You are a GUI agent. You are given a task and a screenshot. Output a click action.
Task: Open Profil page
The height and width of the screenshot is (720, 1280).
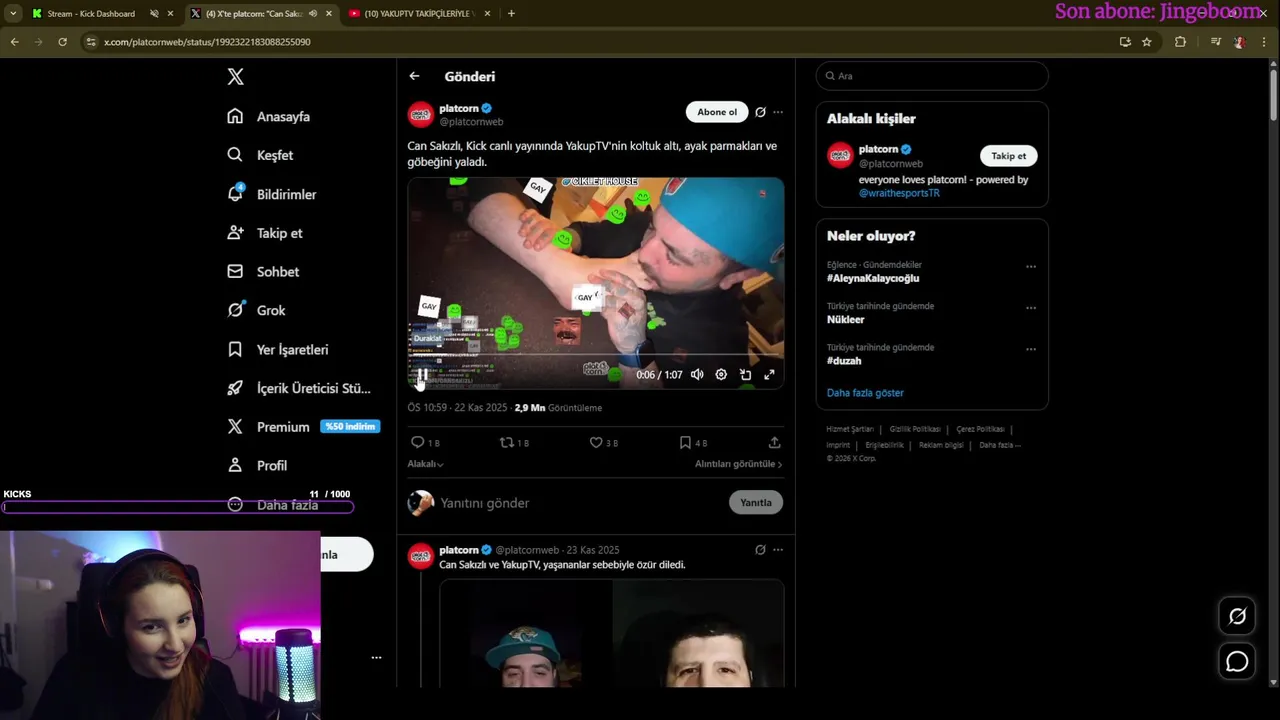point(257,466)
